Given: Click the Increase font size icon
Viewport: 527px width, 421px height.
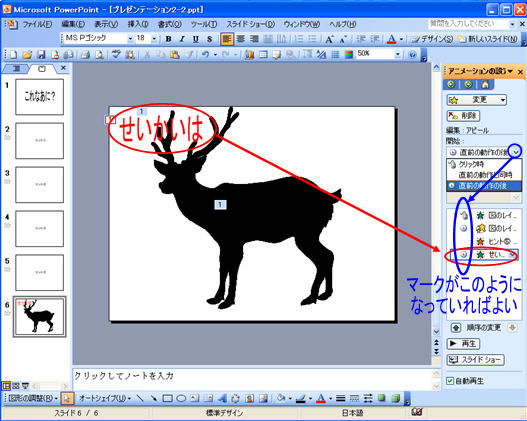Looking at the screenshot, I should [329, 39].
